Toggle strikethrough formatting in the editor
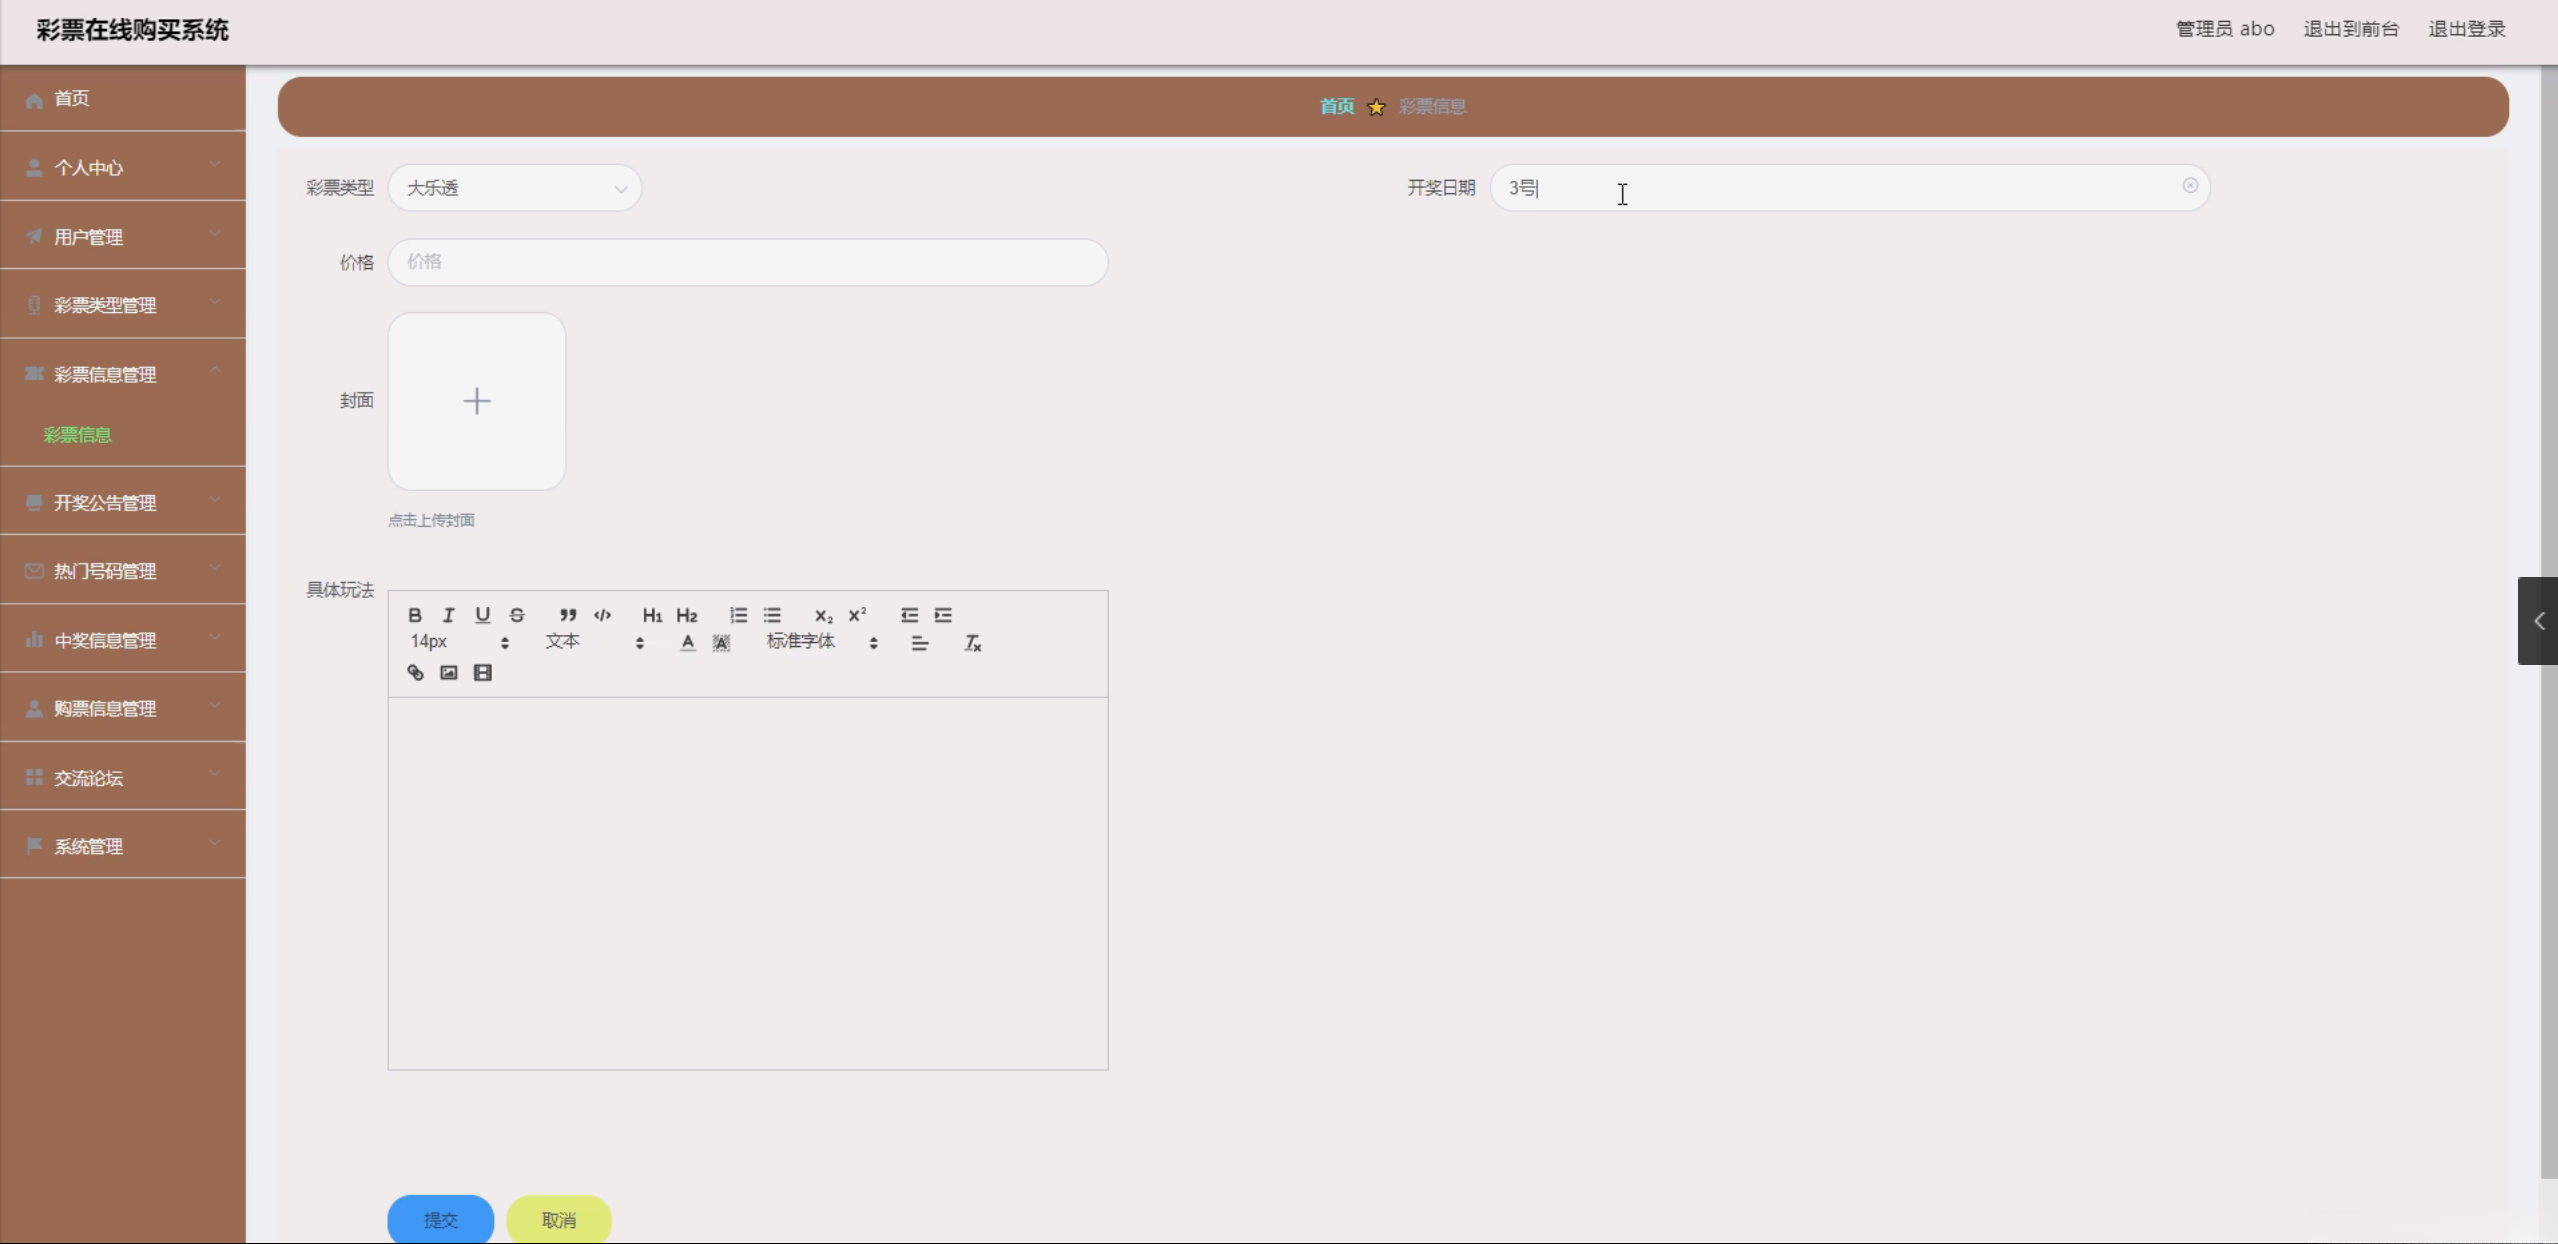The width and height of the screenshot is (2558, 1244). [517, 615]
